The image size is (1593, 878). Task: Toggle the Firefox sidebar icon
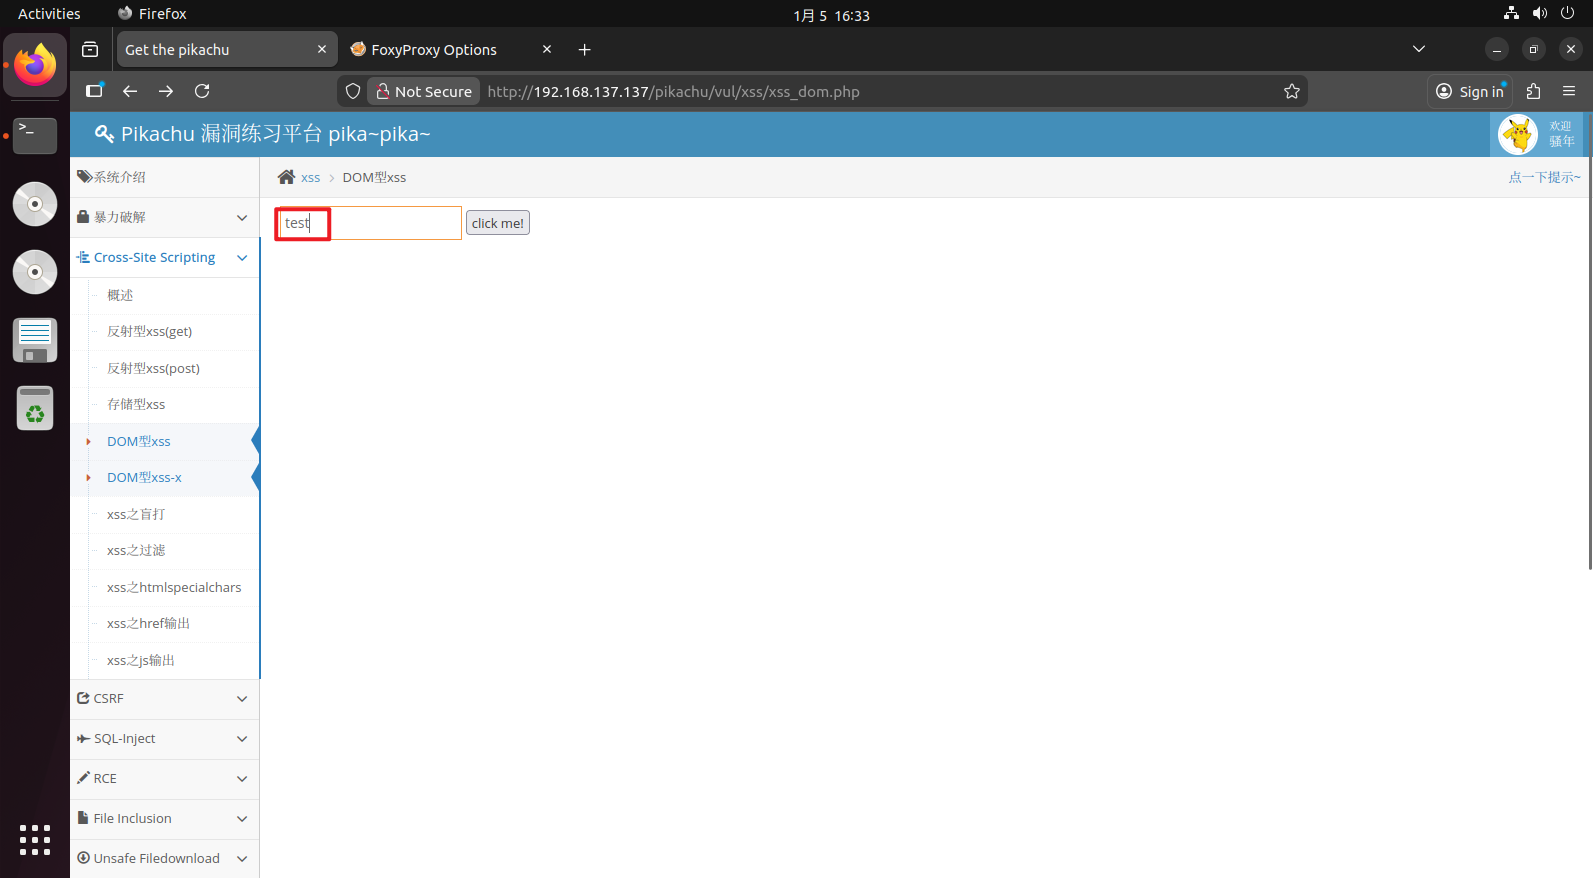pos(94,91)
